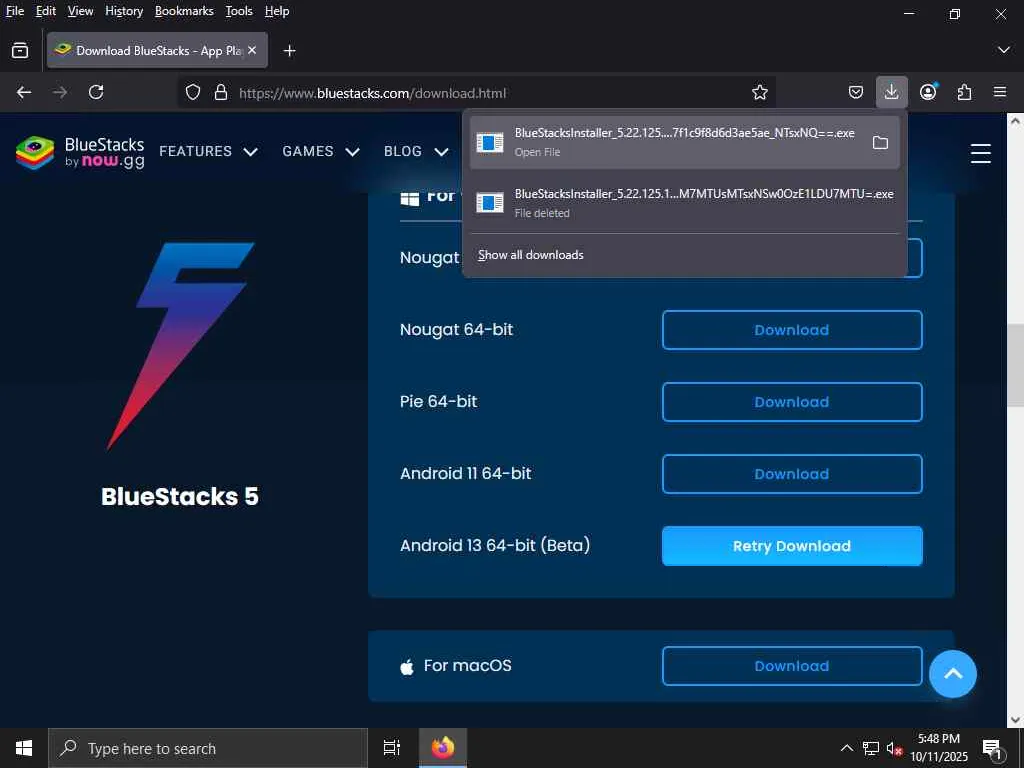
Task: Click the scrollbar down arrow
Action: (1015, 719)
